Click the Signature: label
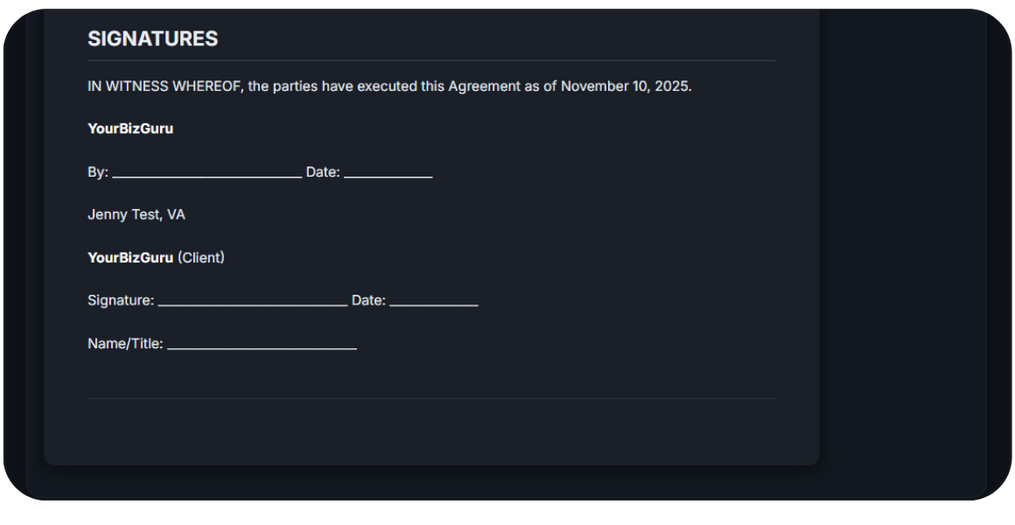 [x=121, y=300]
